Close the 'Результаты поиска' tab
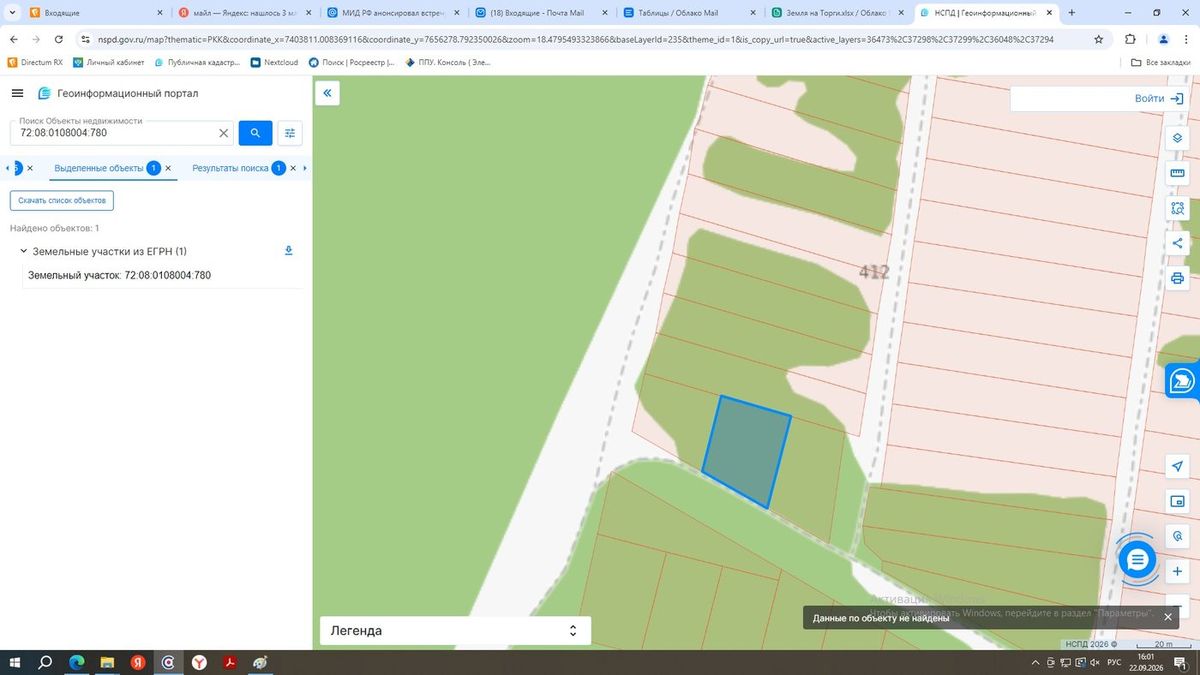1200x675 pixels. (x=293, y=168)
